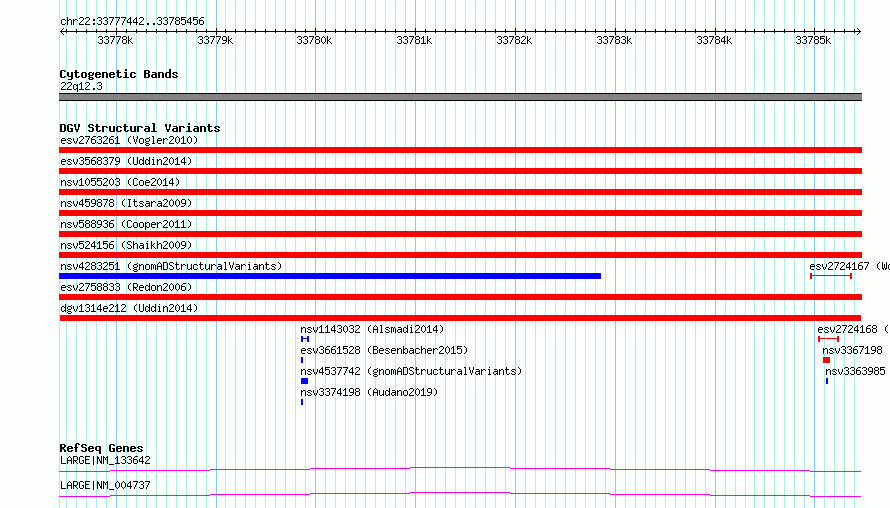
Task: Select the red bar under dgv1314e212
Action: pyautogui.click(x=460, y=318)
